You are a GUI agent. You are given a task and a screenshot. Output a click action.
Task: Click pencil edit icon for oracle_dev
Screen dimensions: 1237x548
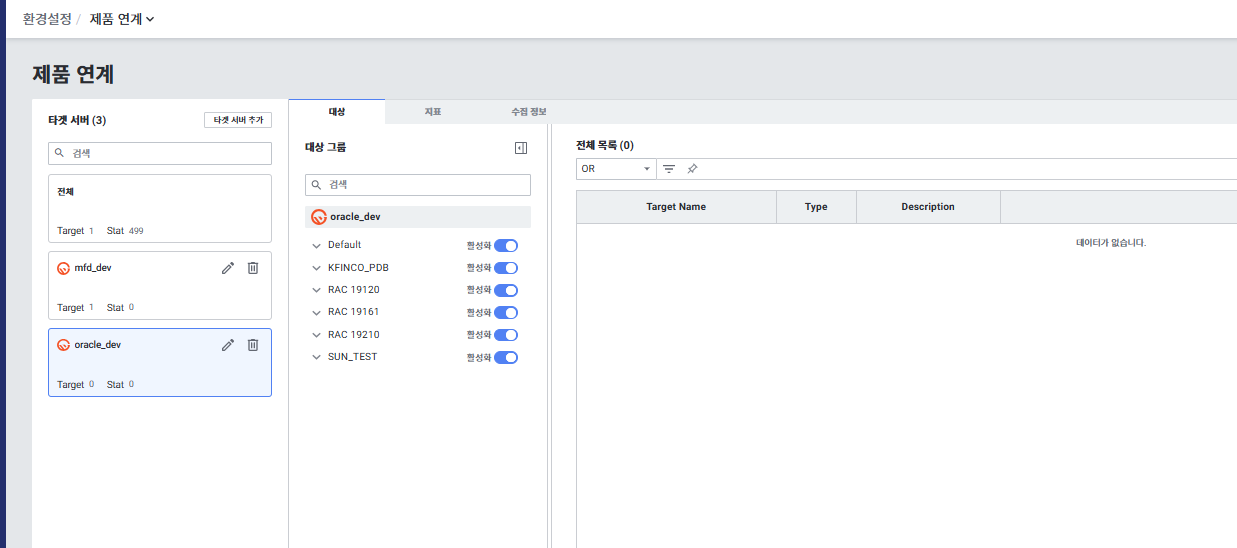[x=228, y=345]
